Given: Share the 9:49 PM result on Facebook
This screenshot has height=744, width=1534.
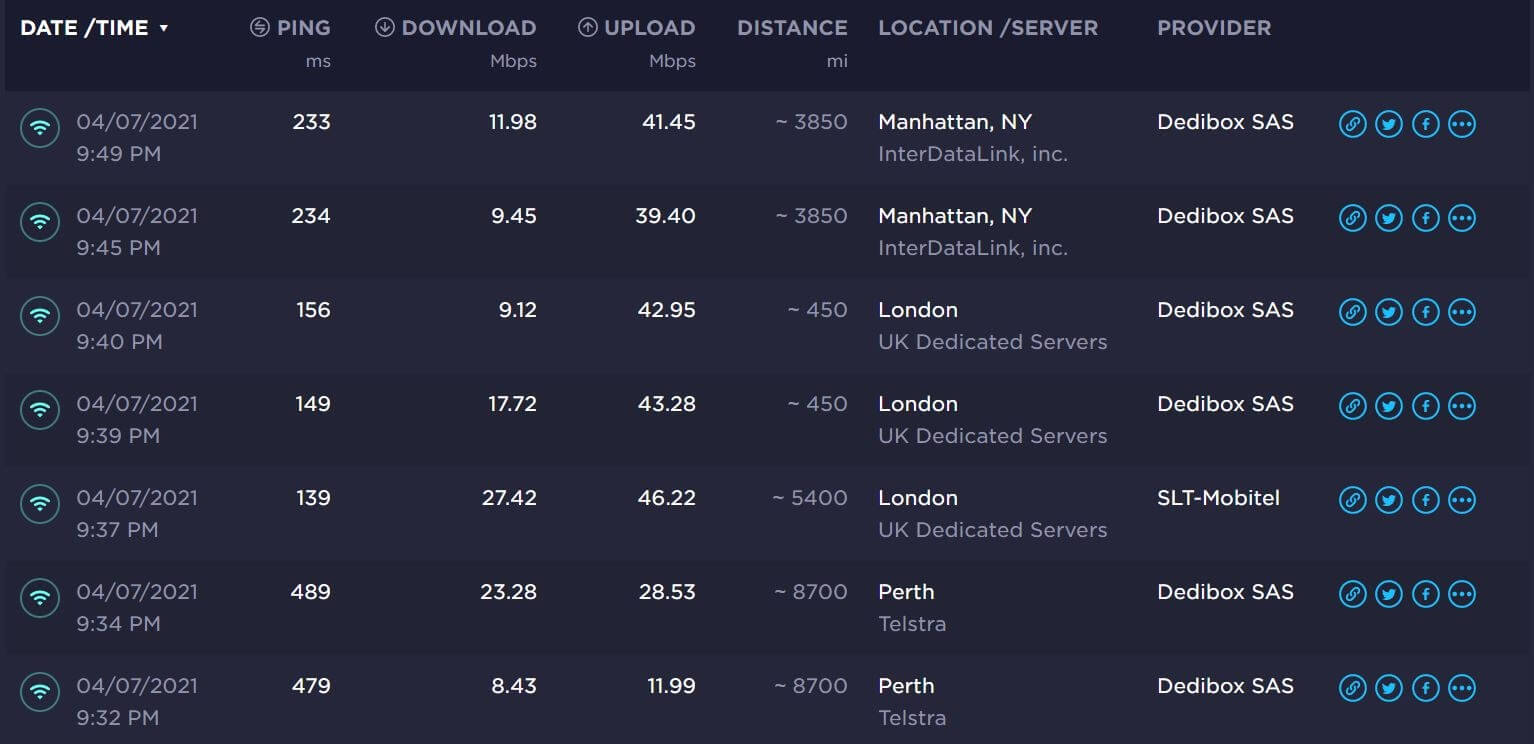Looking at the screenshot, I should 1425,124.
